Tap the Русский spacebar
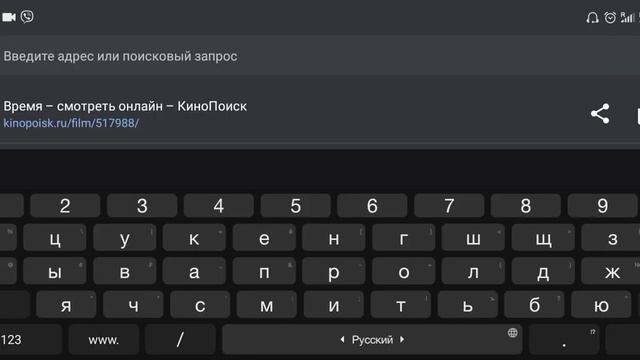Screen dimensions: 640x360 [372, 340]
